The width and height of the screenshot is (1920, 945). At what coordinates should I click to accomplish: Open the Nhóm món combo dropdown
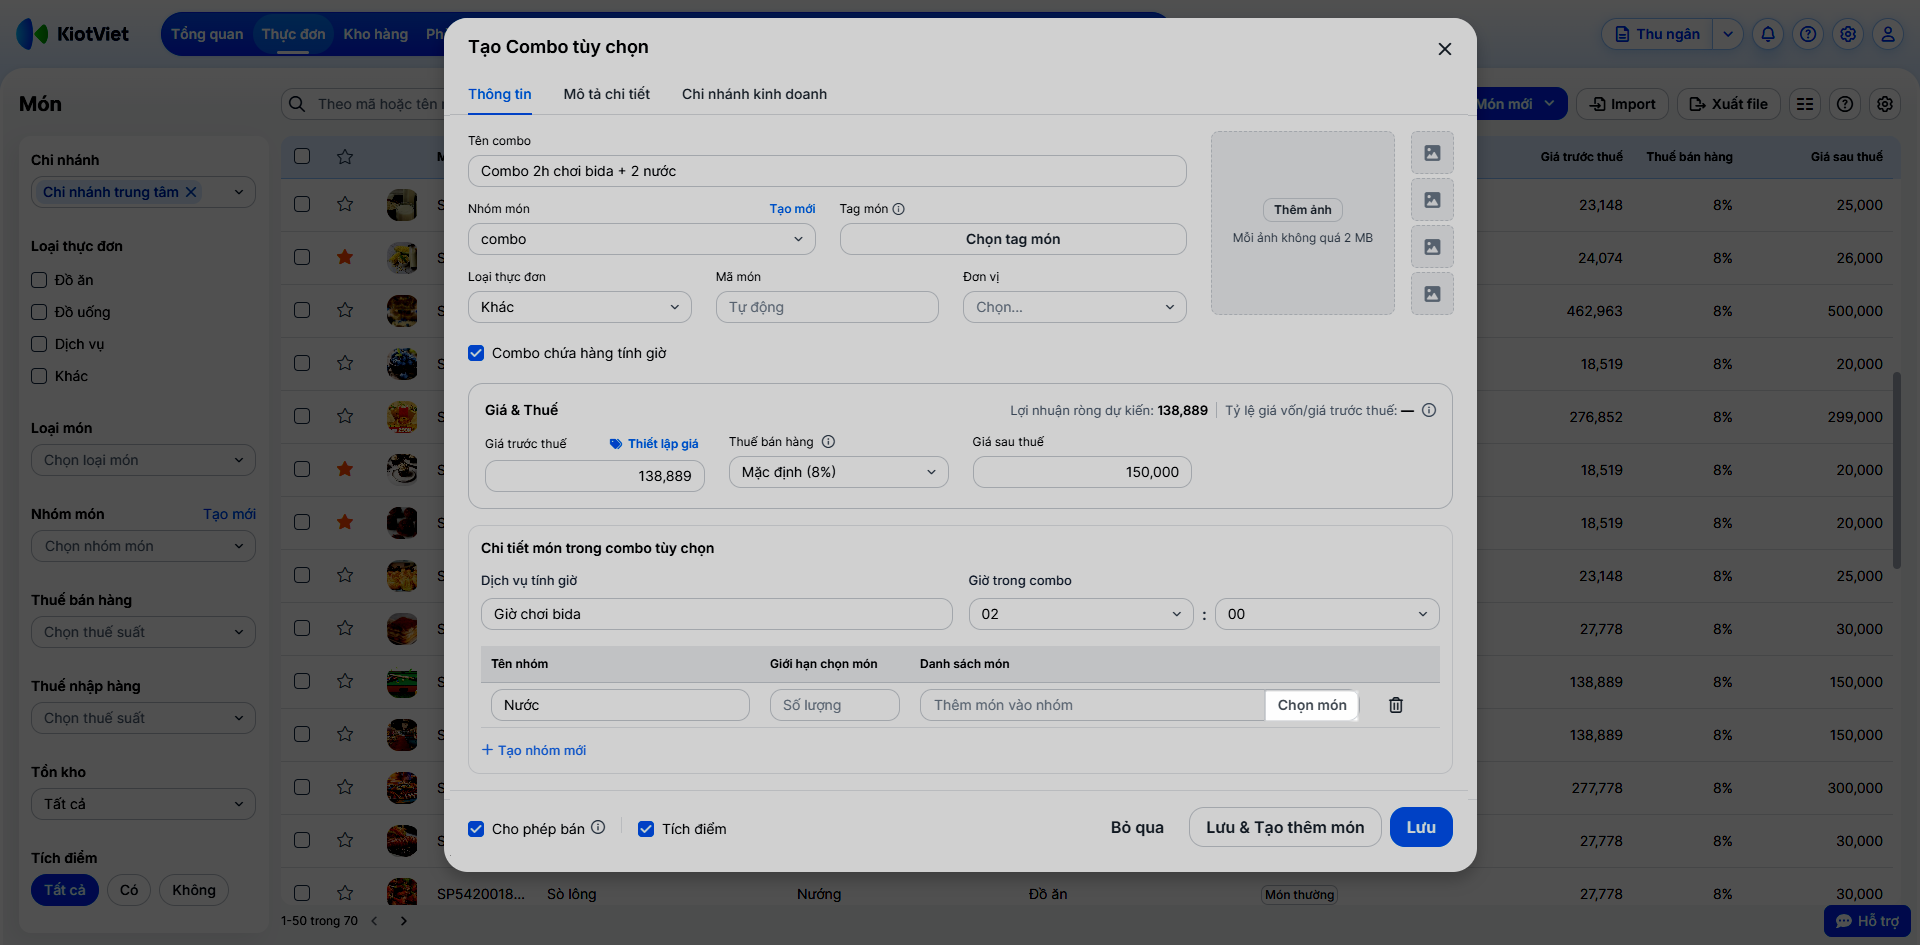[641, 239]
